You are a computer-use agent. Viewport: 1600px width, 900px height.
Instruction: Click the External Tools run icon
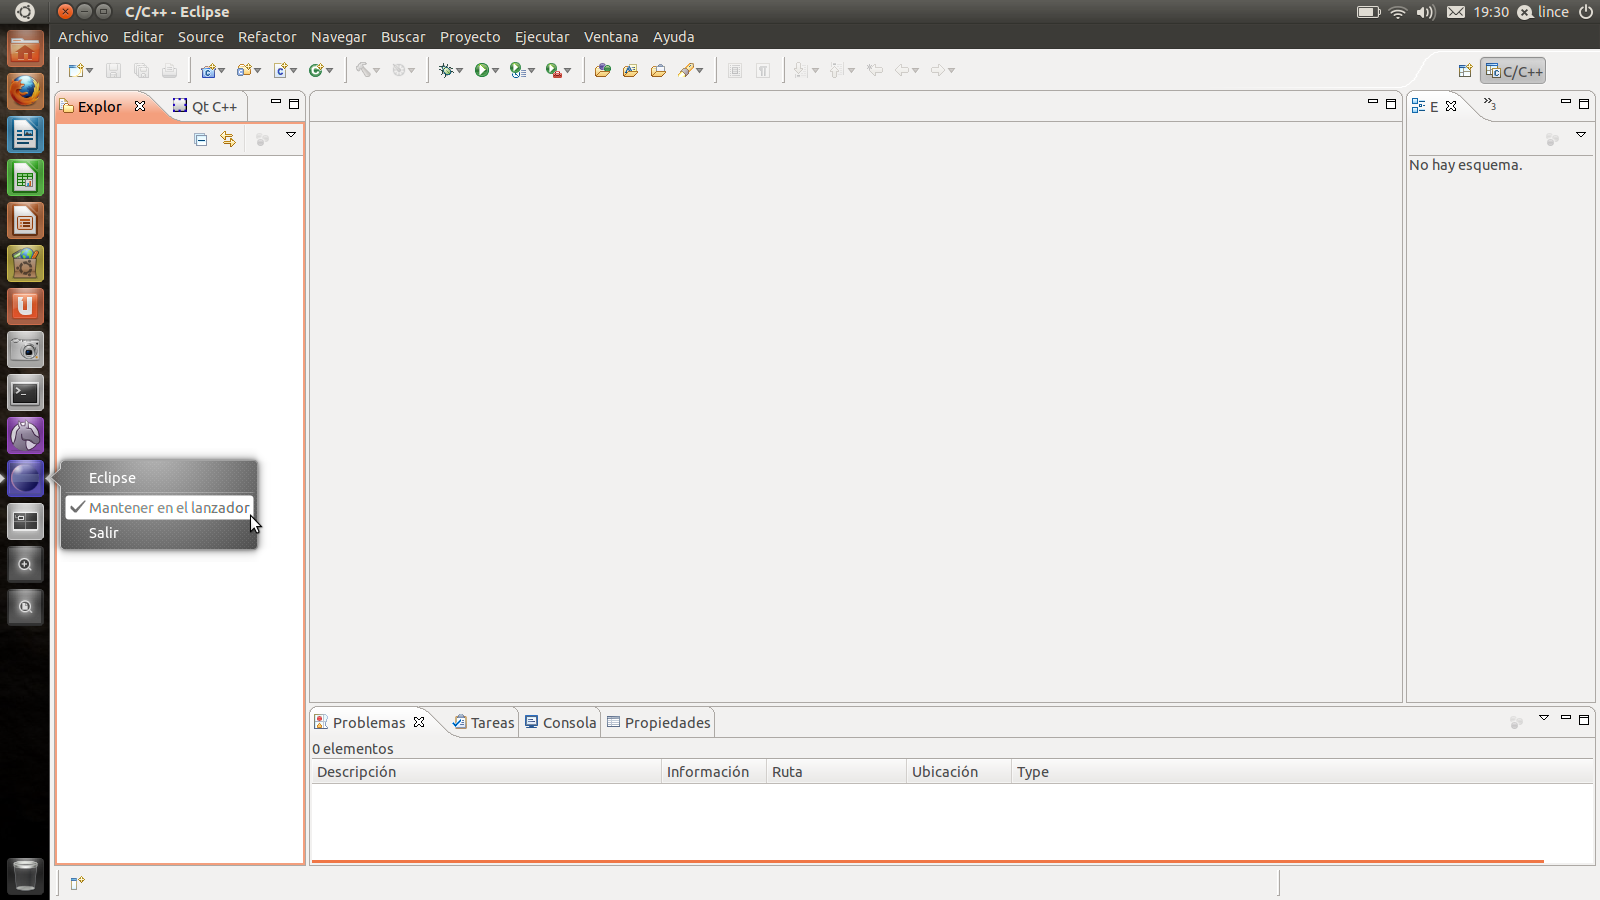[553, 70]
